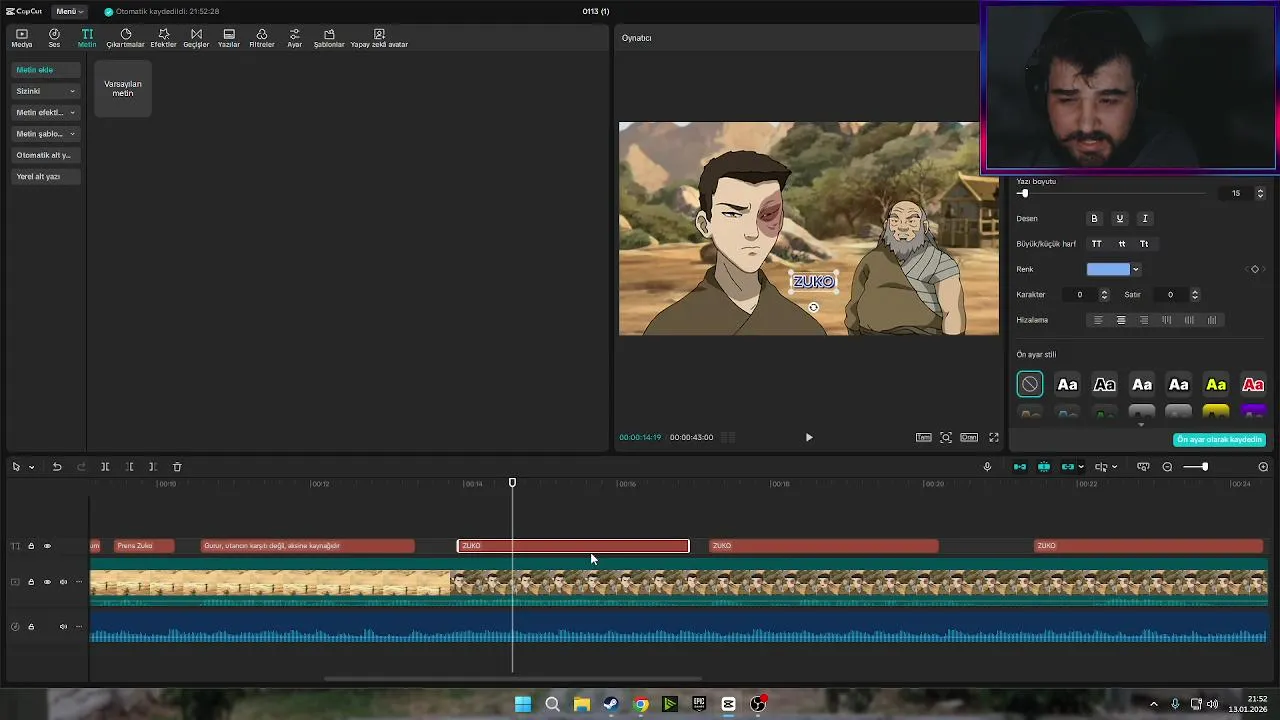This screenshot has height=720, width=1280.
Task: Click the microphone record voiceover icon
Action: (987, 467)
